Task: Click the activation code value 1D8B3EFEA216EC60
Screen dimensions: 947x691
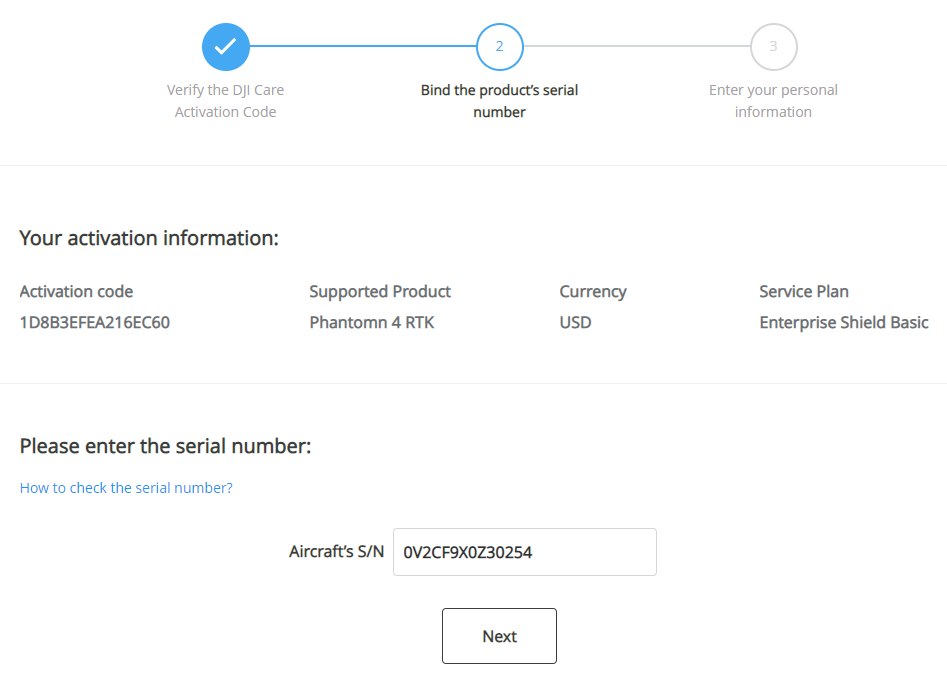Action: click(x=95, y=323)
